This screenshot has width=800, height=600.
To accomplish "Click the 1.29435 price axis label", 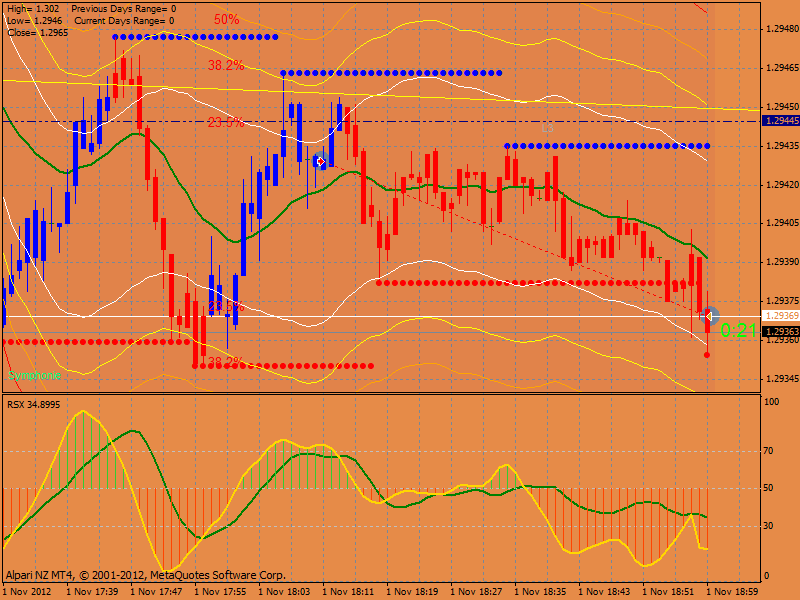I will coord(782,146).
